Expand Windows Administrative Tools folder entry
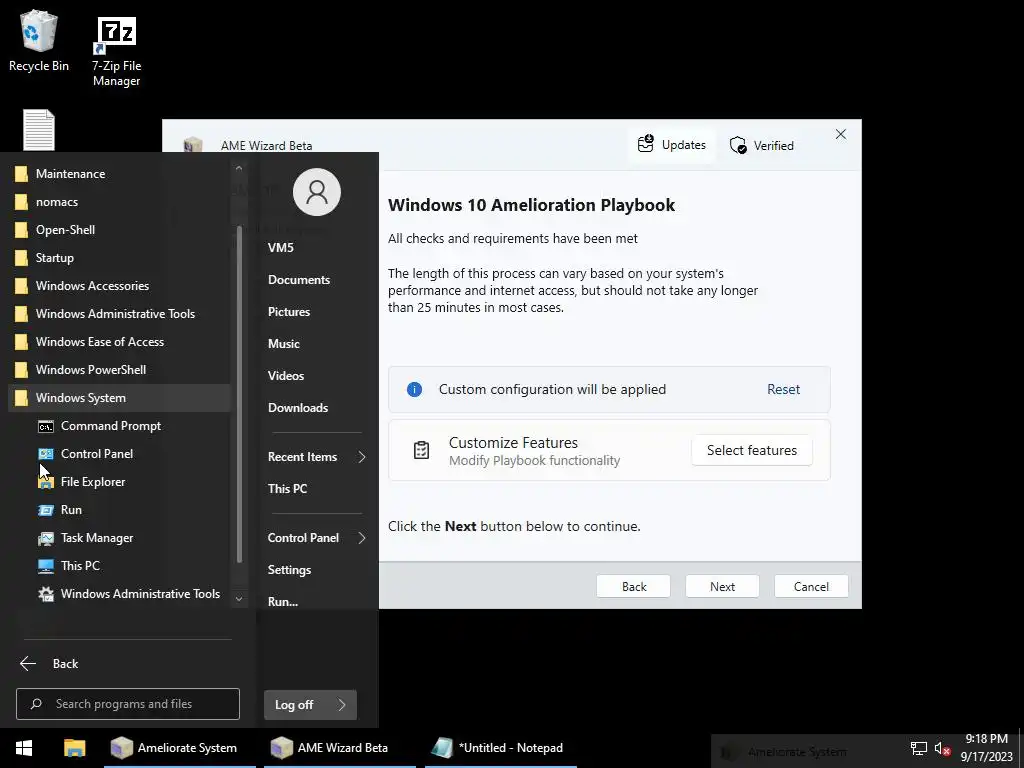Screen dimensions: 1024x768 tap(120, 314)
